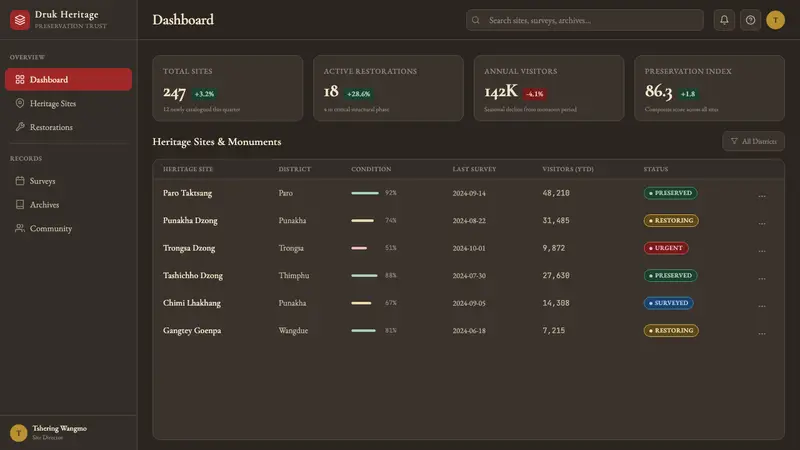Click the search magnifier icon
800x450 pixels.
pos(476,20)
